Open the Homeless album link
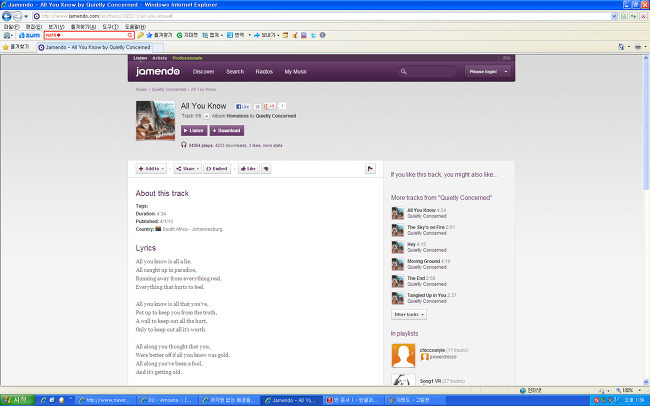The image size is (650, 406). (238, 116)
